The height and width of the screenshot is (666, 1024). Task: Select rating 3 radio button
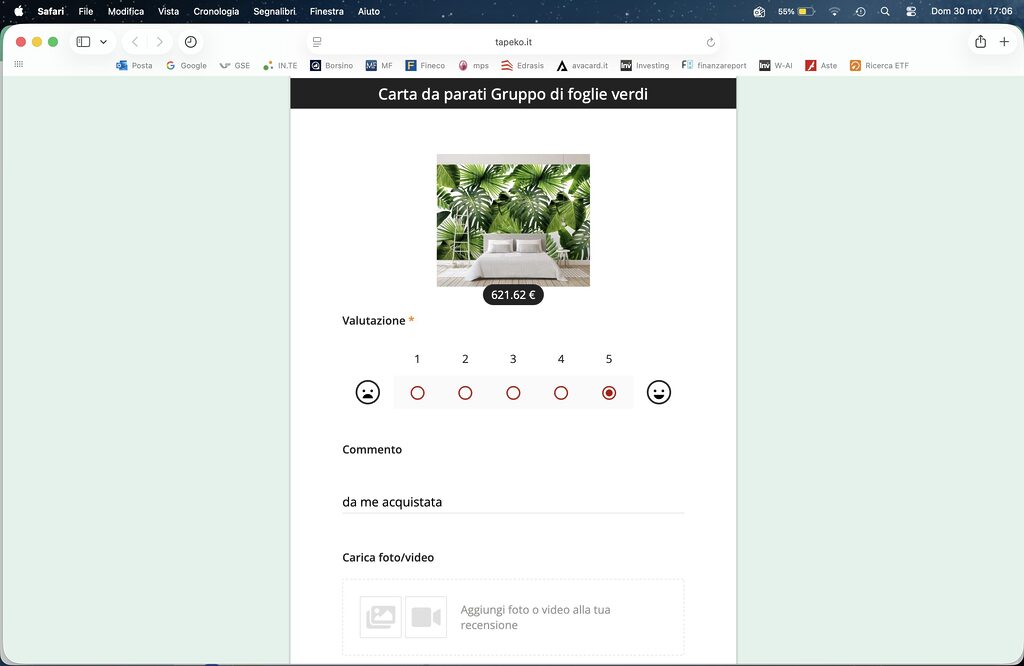tap(513, 393)
